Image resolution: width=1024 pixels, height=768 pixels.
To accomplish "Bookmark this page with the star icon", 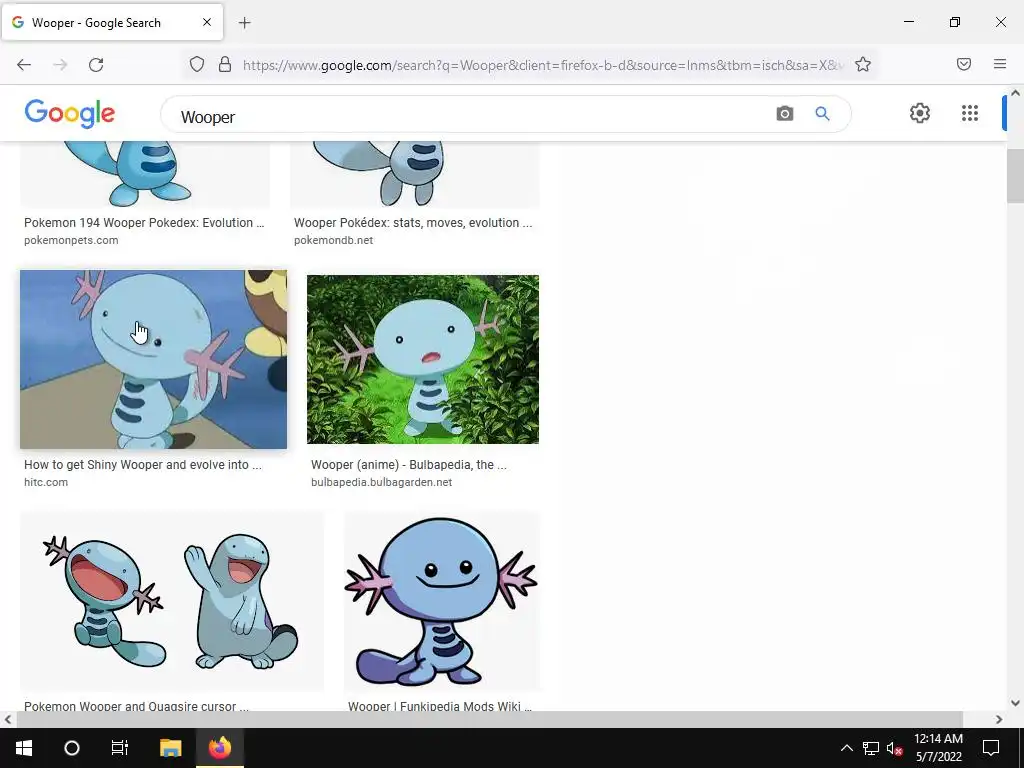I will click(863, 64).
